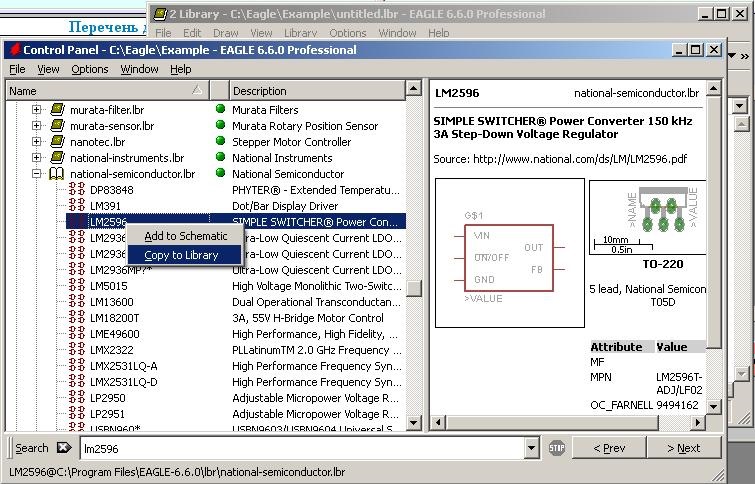755x484 pixels.
Task: Open the Control Panel Window menu
Action: 139,69
